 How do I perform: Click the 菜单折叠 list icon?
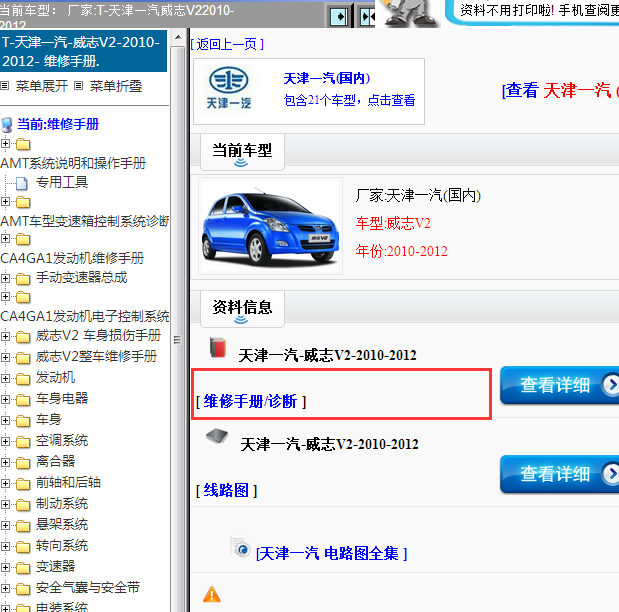(x=79, y=85)
